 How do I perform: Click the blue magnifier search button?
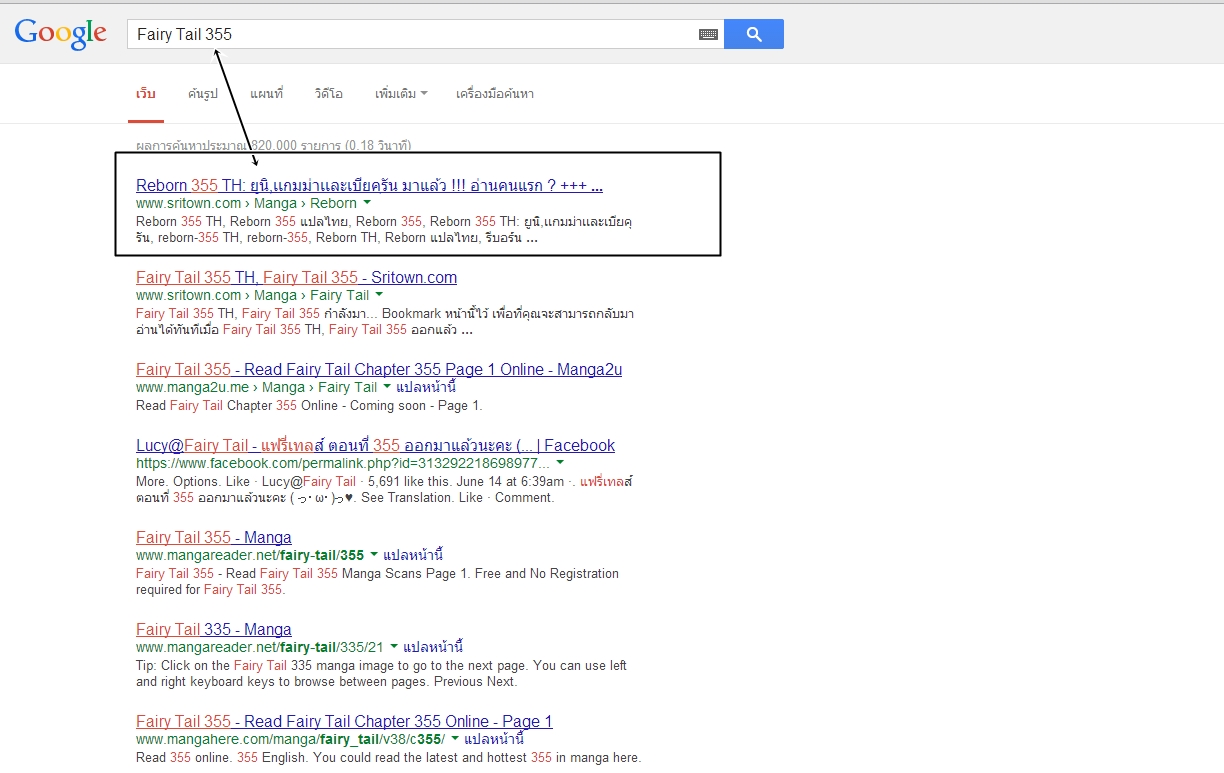[x=754, y=34]
